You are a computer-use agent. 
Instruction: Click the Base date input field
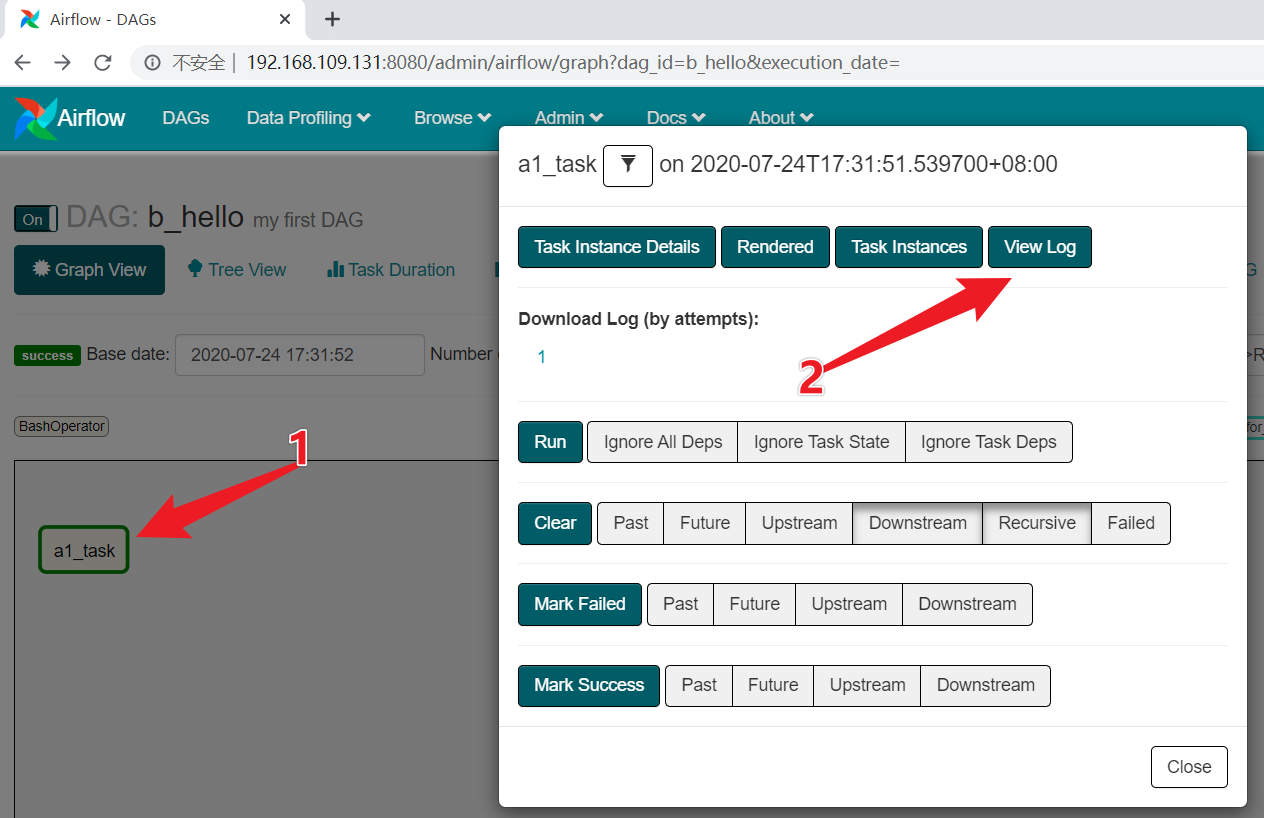click(x=299, y=355)
